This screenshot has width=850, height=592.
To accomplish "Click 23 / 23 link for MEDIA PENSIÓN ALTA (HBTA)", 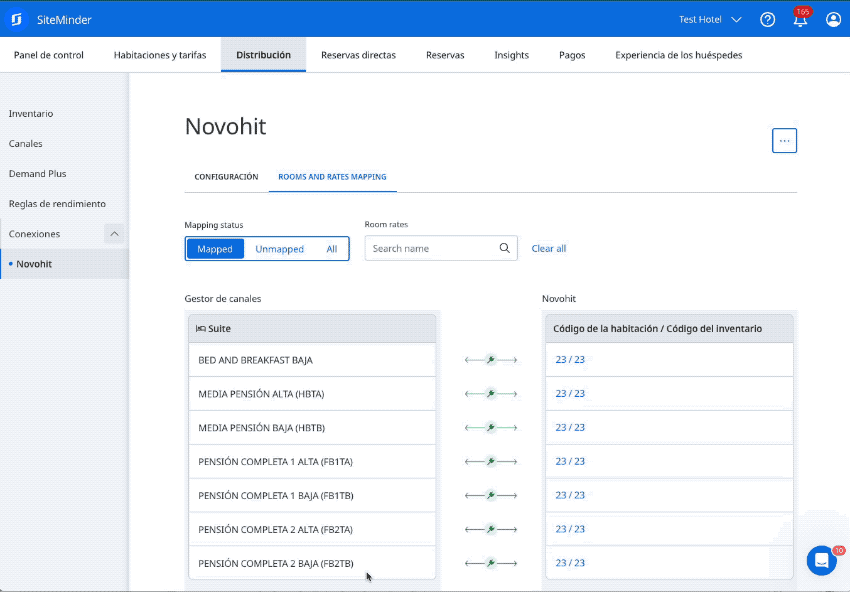I will pyautogui.click(x=570, y=394).
